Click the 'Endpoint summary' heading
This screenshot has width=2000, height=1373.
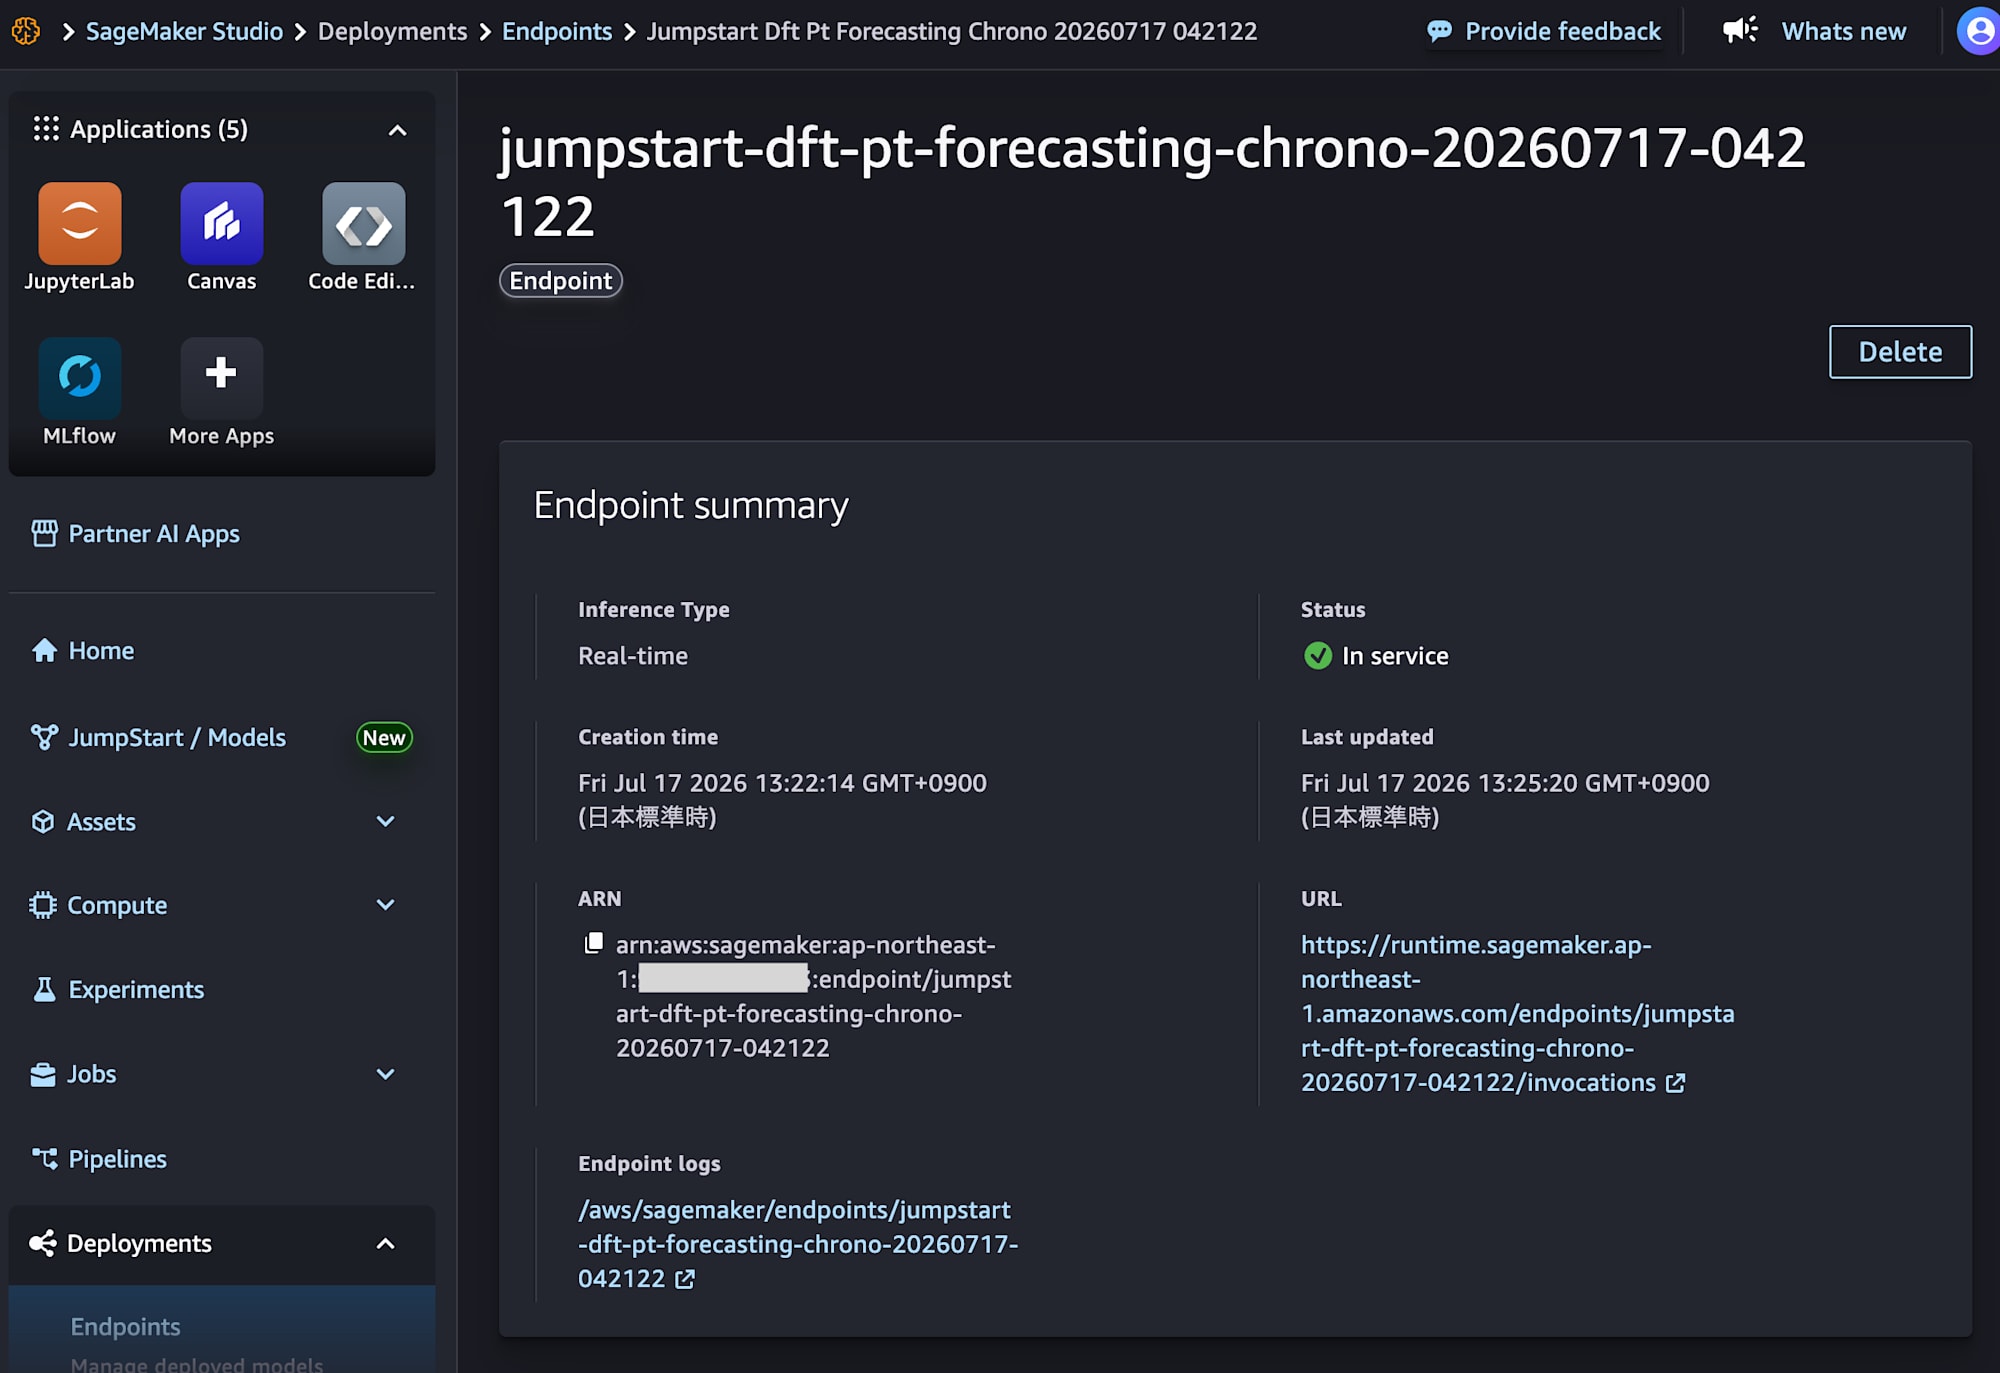point(691,506)
